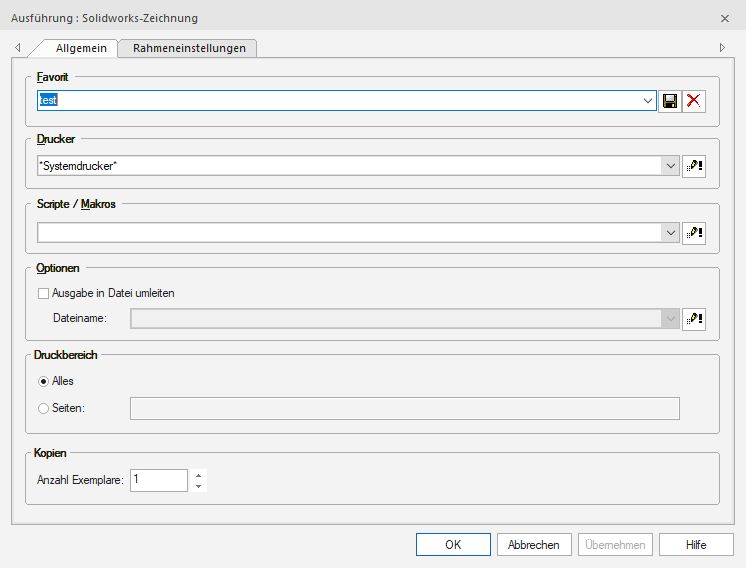Screen dimensions: 746x568
Task: Select the Alles radio button
Action: [43, 381]
